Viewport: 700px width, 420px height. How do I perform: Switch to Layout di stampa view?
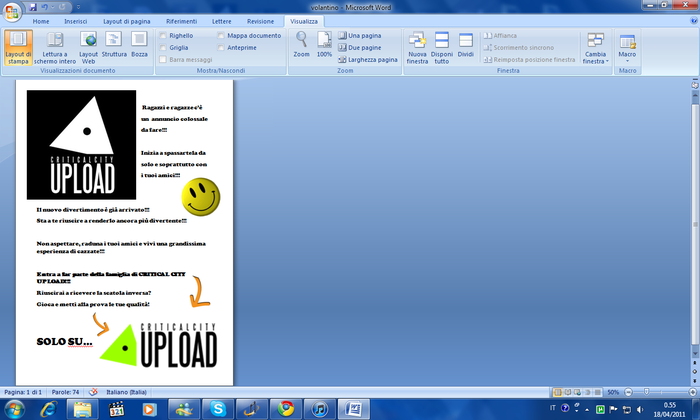point(18,48)
